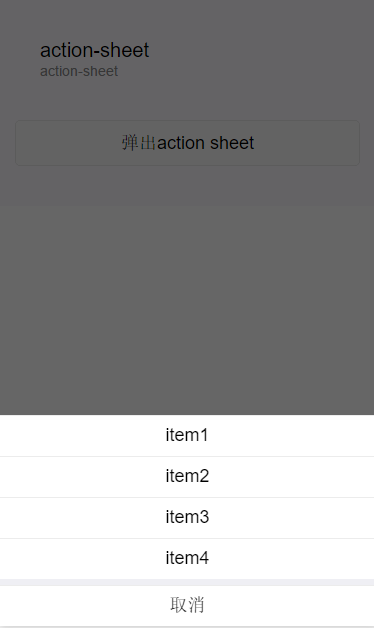This screenshot has height=628, width=374.
Task: Close the popup using the 取消 row
Action: (187, 605)
